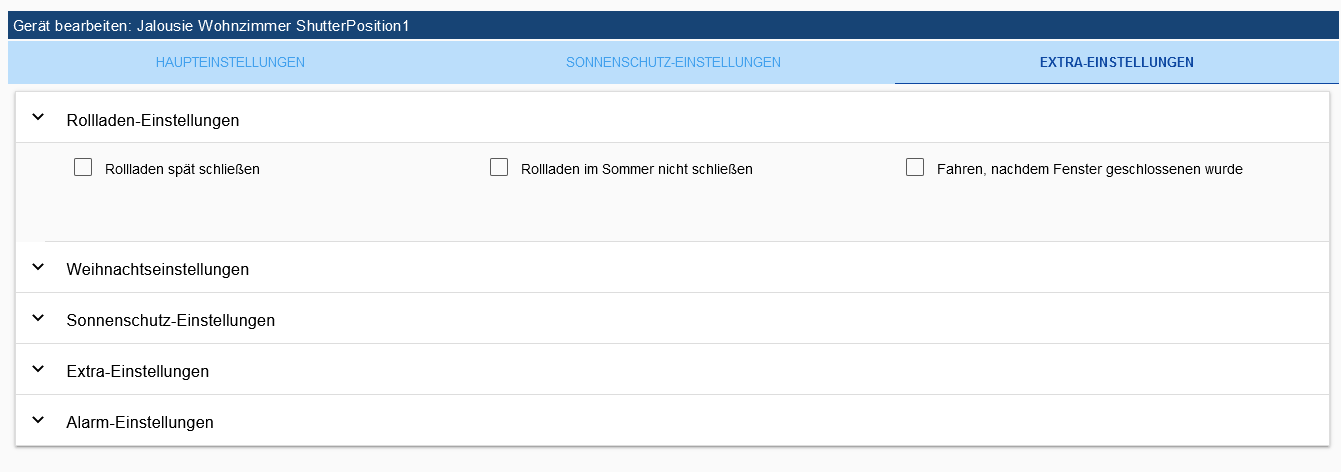Collapse Rollladen-Einstellungen using its chevron icon

(38, 117)
